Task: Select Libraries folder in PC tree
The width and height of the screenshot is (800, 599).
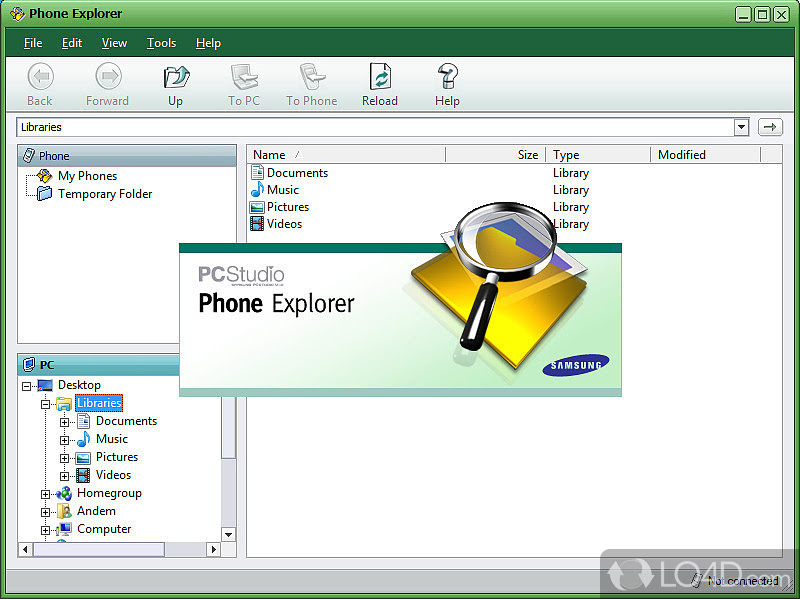Action: tap(99, 403)
